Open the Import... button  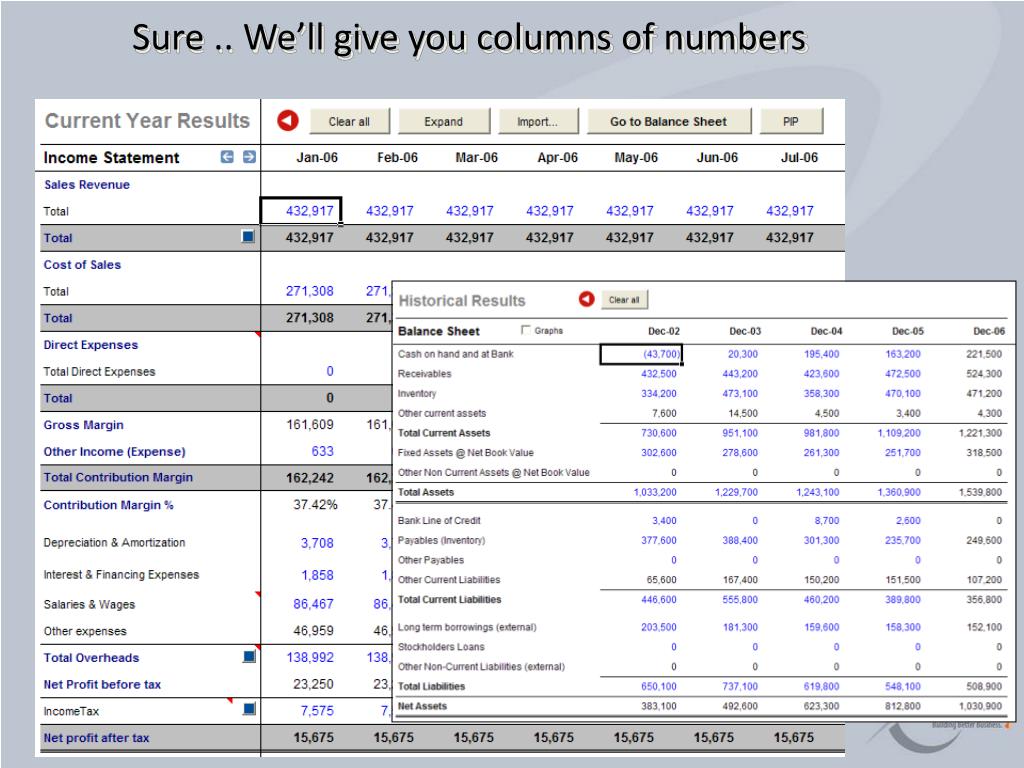click(538, 121)
